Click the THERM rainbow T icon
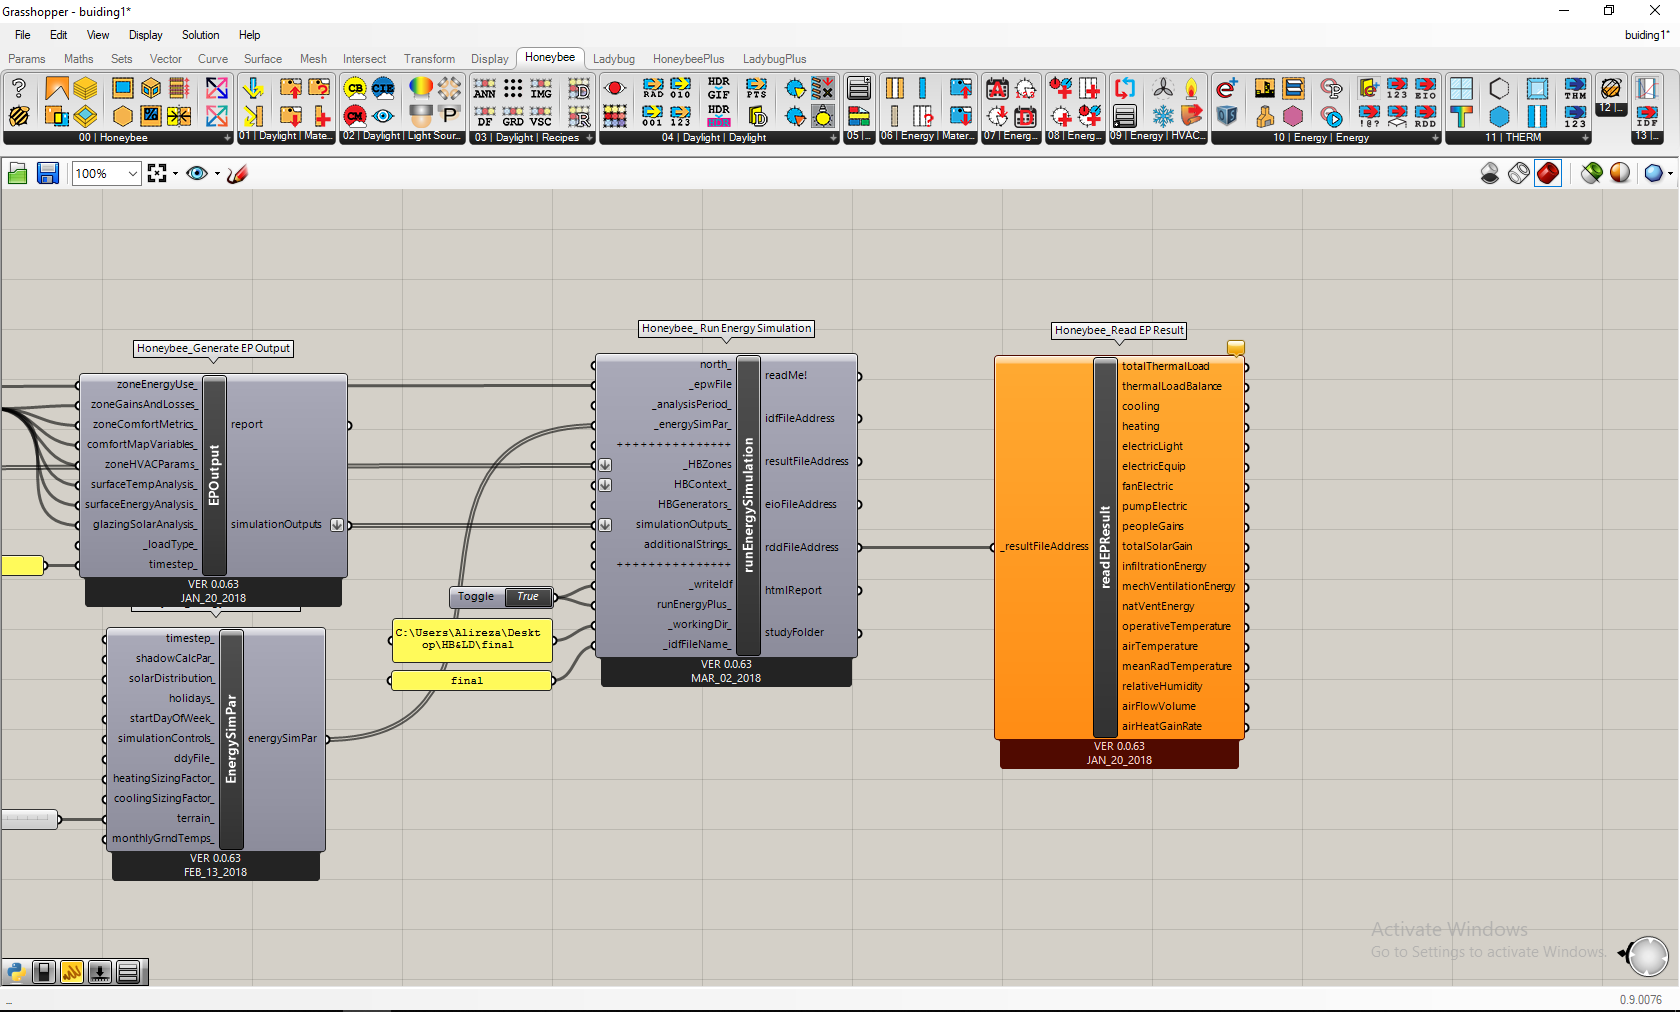This screenshot has height=1012, width=1680. click(x=1461, y=115)
